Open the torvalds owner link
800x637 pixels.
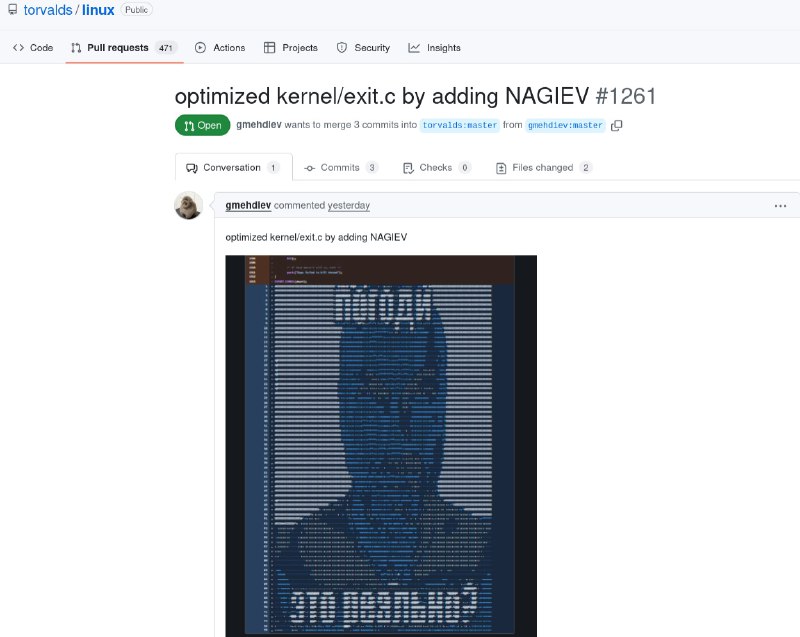point(48,10)
